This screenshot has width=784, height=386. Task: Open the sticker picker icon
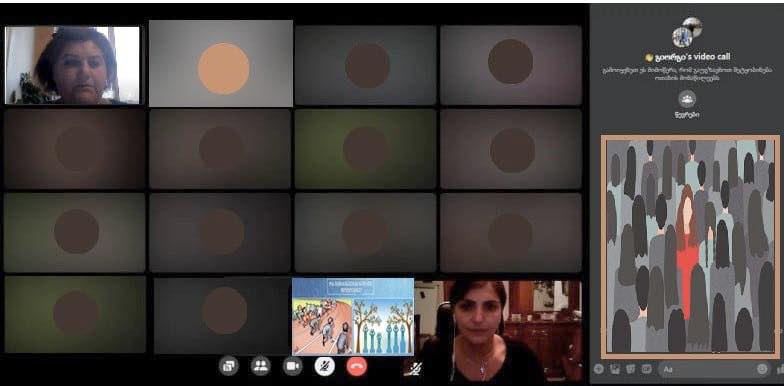click(630, 369)
